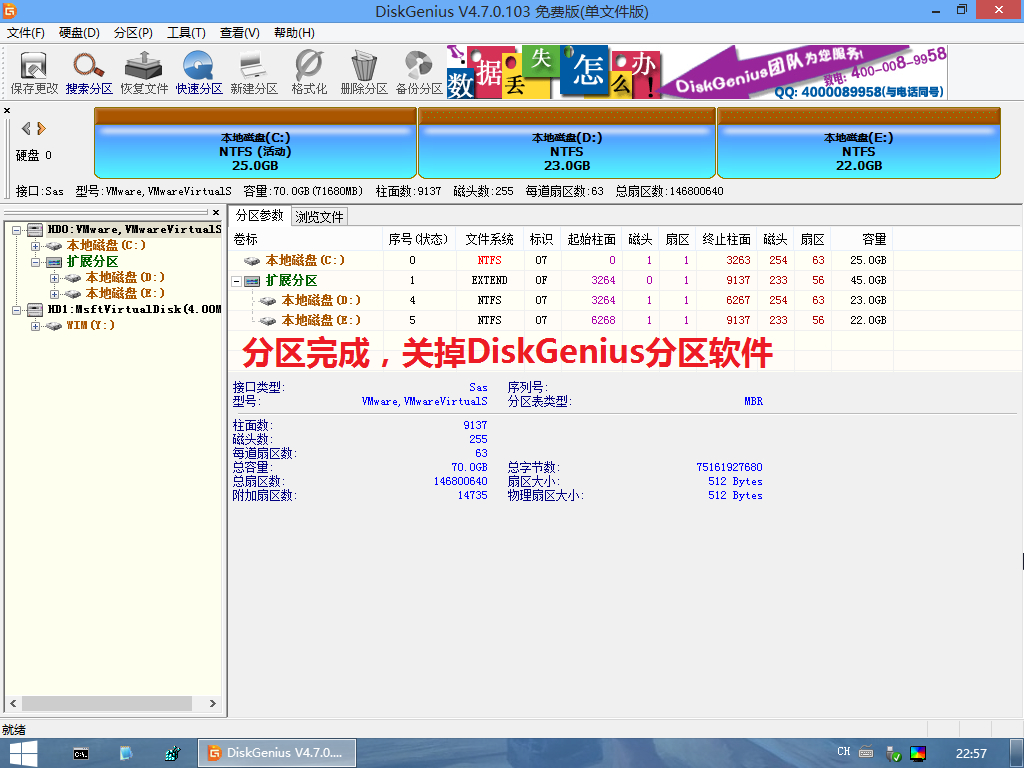
Task: Open the 工具(T) menu
Action: [x=186, y=33]
